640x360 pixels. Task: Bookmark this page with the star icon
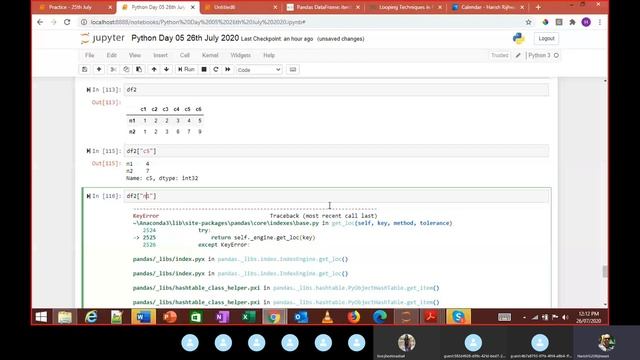(x=528, y=22)
